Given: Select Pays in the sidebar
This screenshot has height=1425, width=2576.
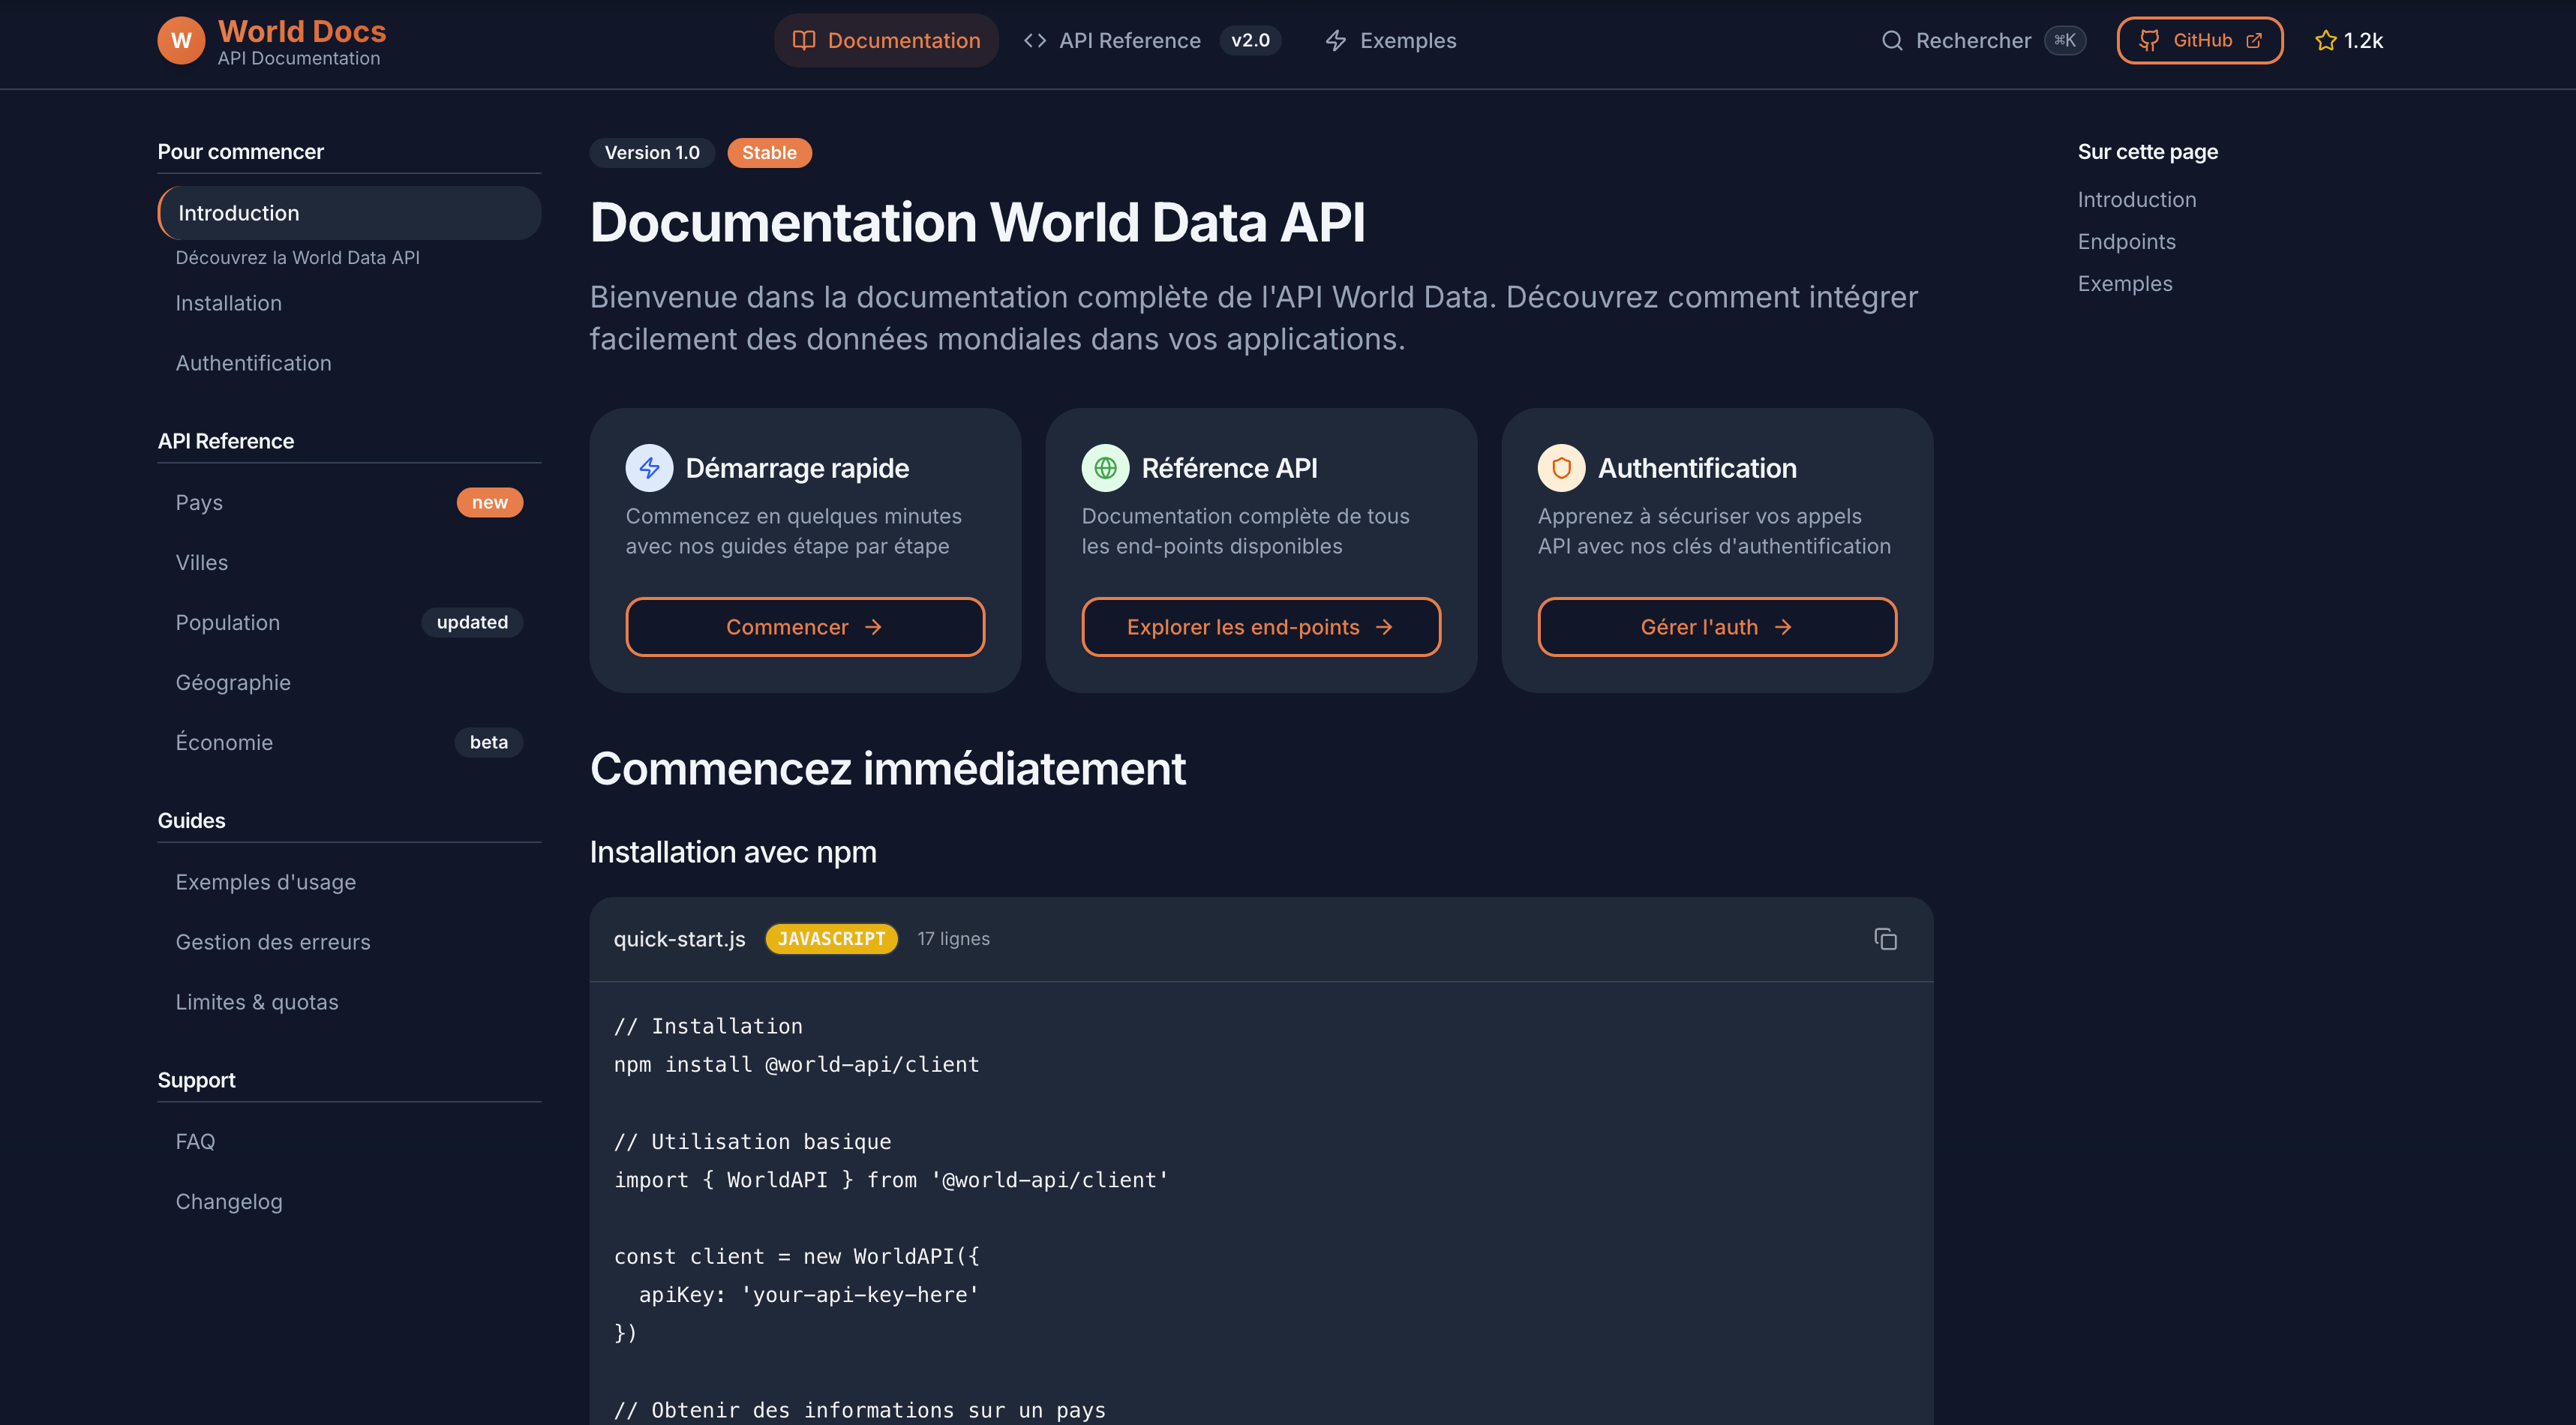Looking at the screenshot, I should pyautogui.click(x=199, y=503).
